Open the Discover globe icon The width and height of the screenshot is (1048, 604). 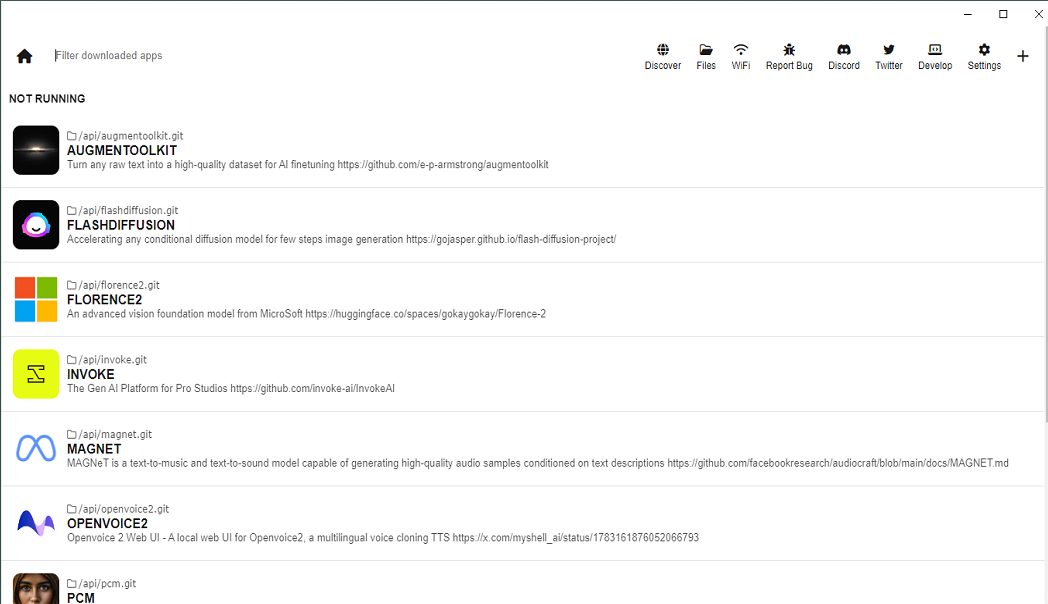pos(662,49)
